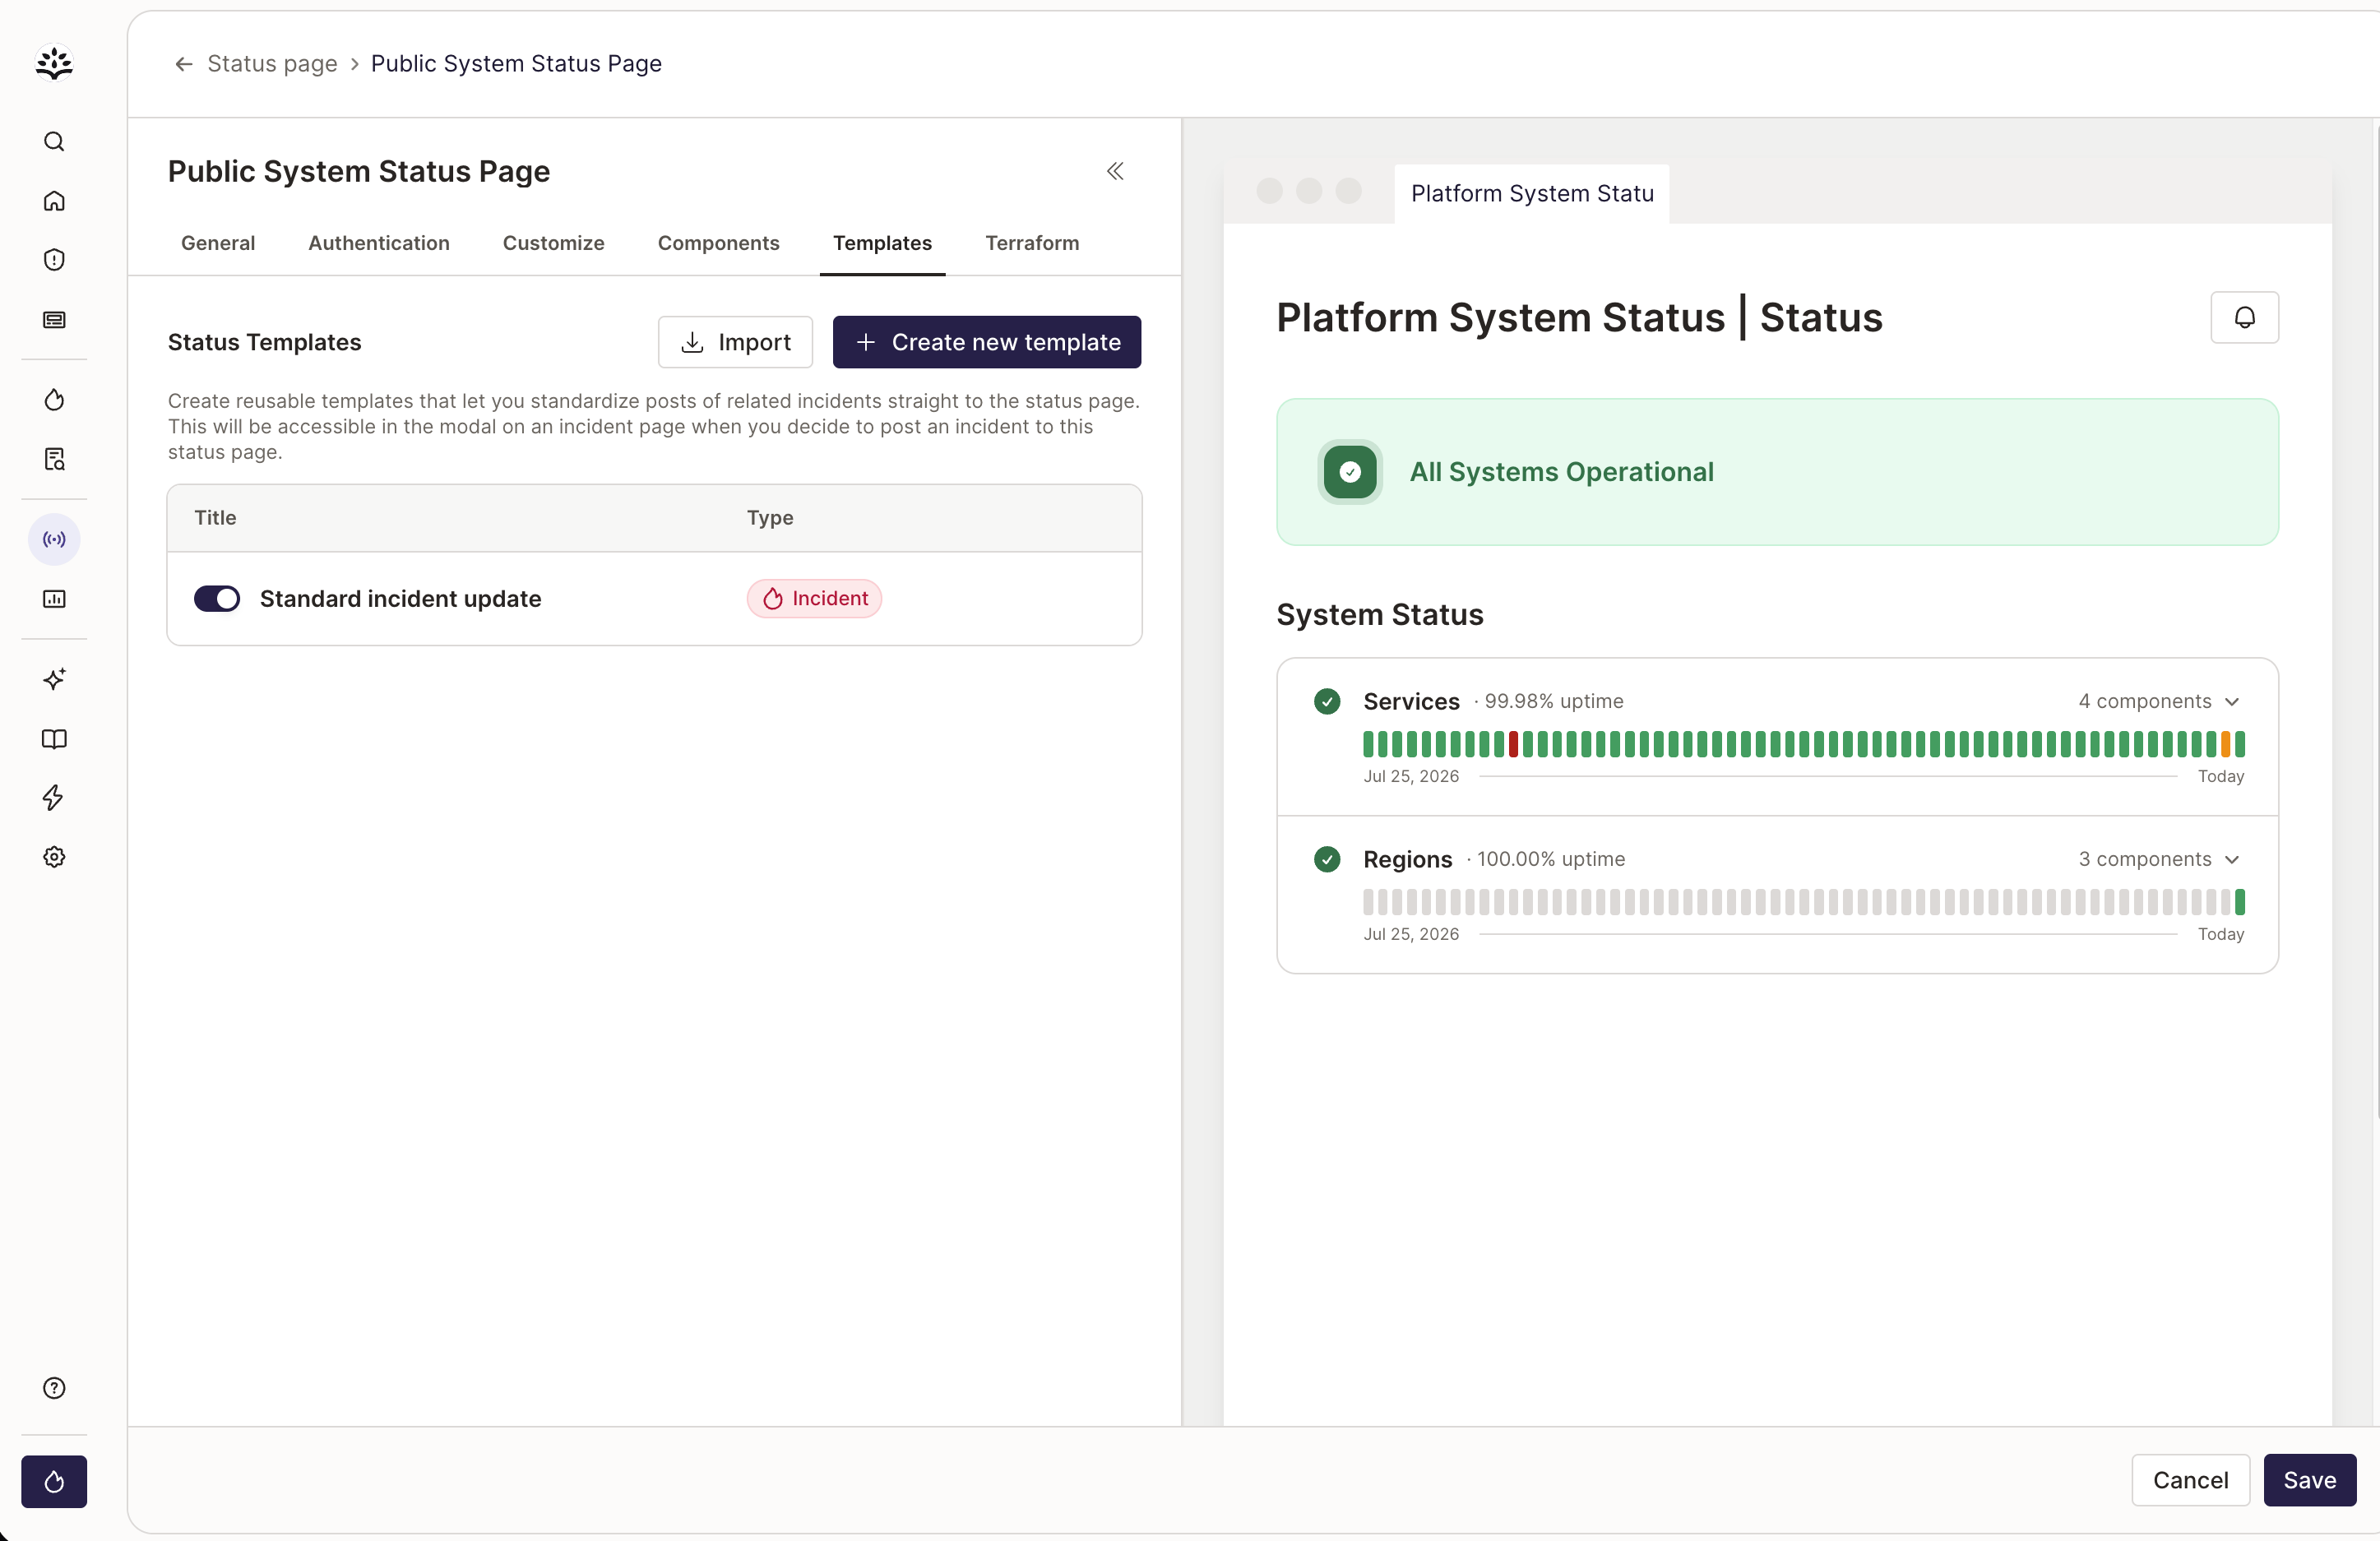Screen dimensions: 2380x1541
Task: Click the Save button
Action: [2309, 1481]
